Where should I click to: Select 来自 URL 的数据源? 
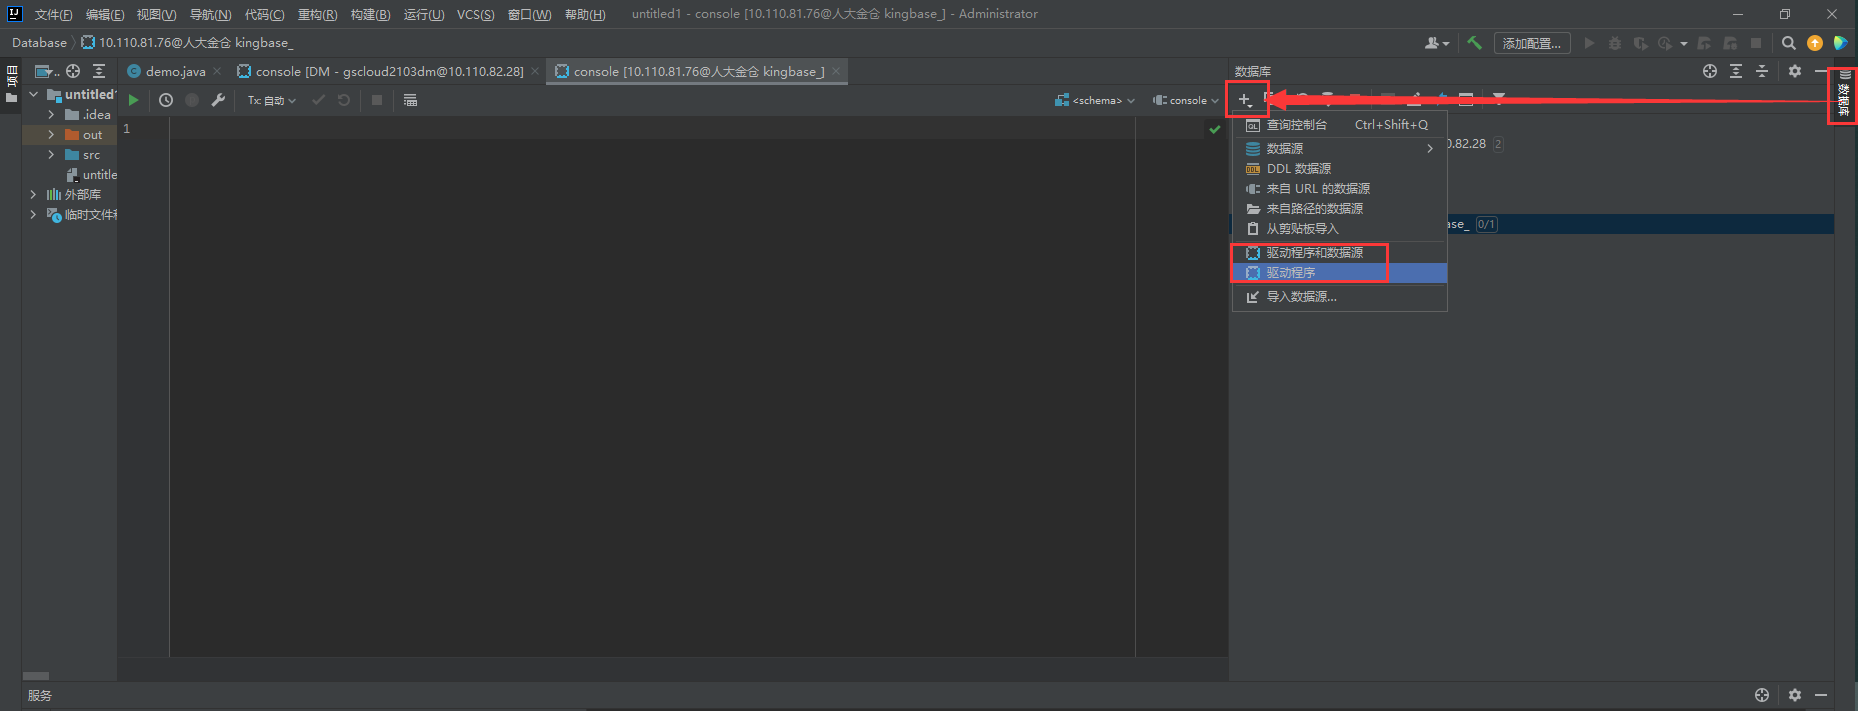click(1340, 188)
